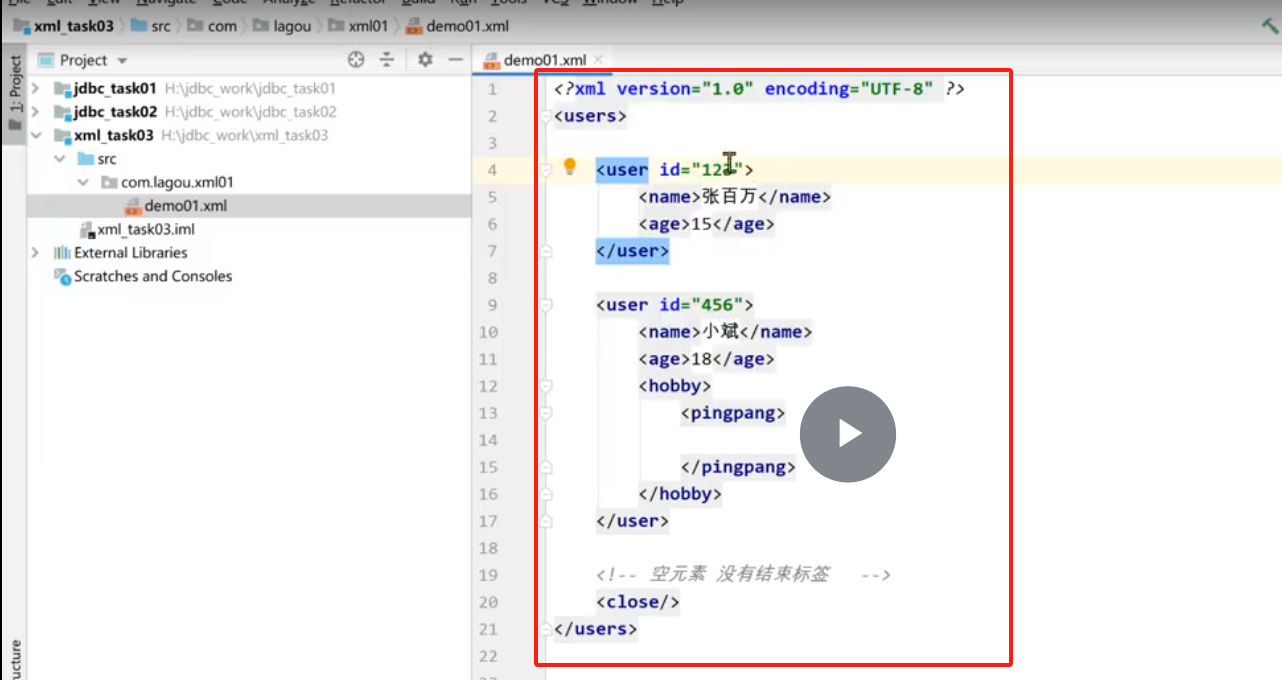Click the Collapse All icon in Project panel
The width and height of the screenshot is (1282, 680).
(x=386, y=60)
